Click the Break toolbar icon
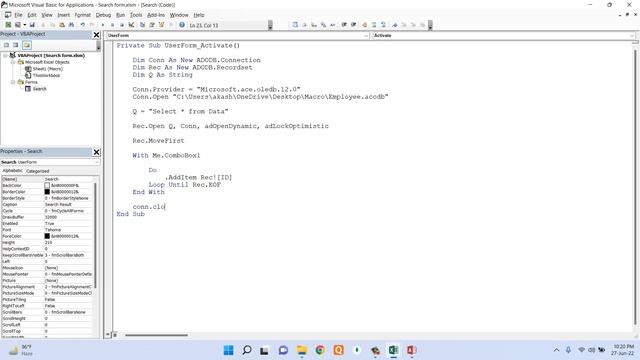This screenshot has width=640, height=360. (x=112, y=25)
